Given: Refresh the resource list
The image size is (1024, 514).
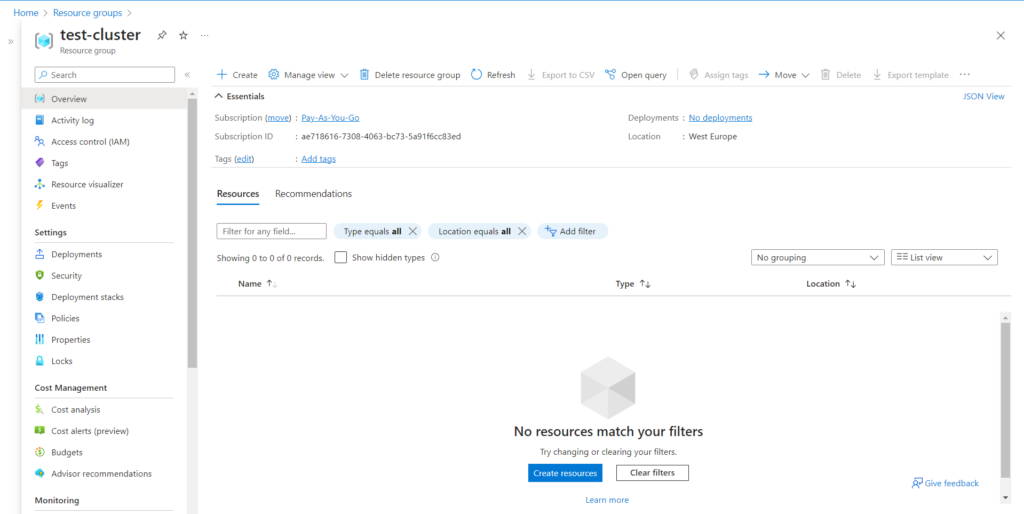Looking at the screenshot, I should (x=493, y=75).
